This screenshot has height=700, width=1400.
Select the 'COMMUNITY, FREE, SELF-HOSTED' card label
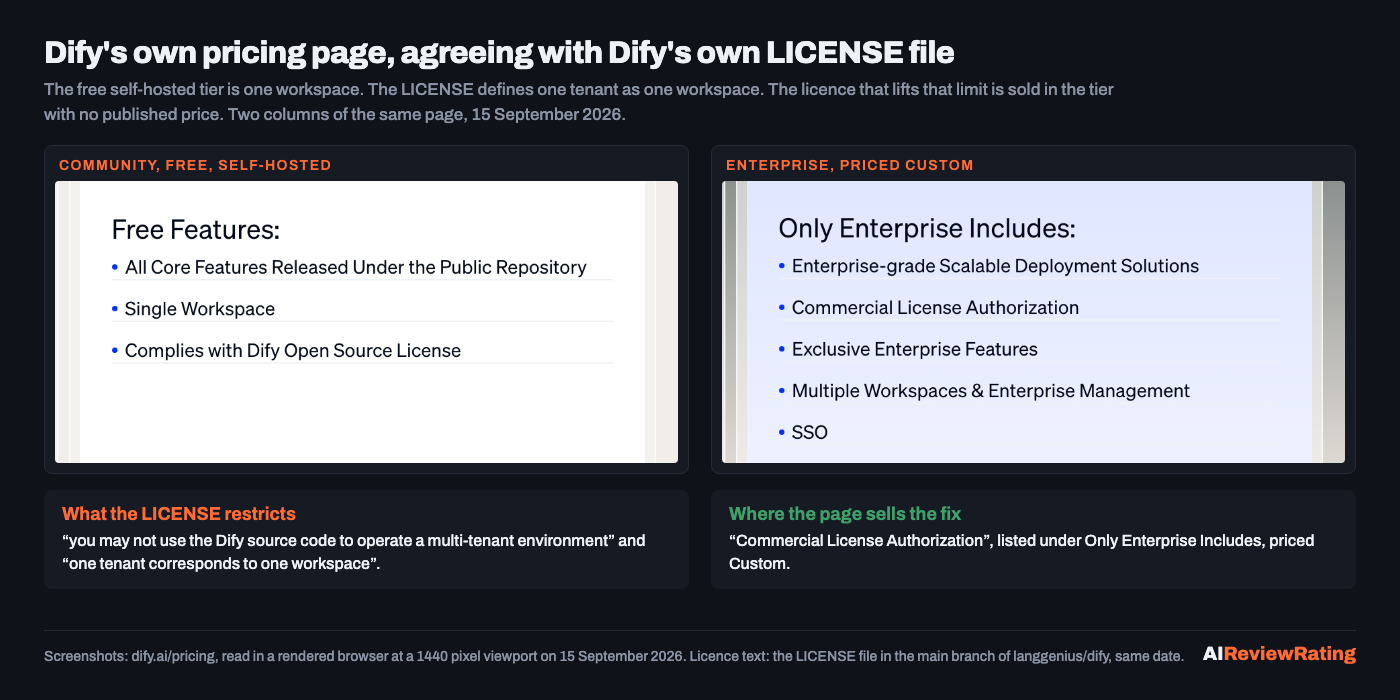tap(195, 165)
